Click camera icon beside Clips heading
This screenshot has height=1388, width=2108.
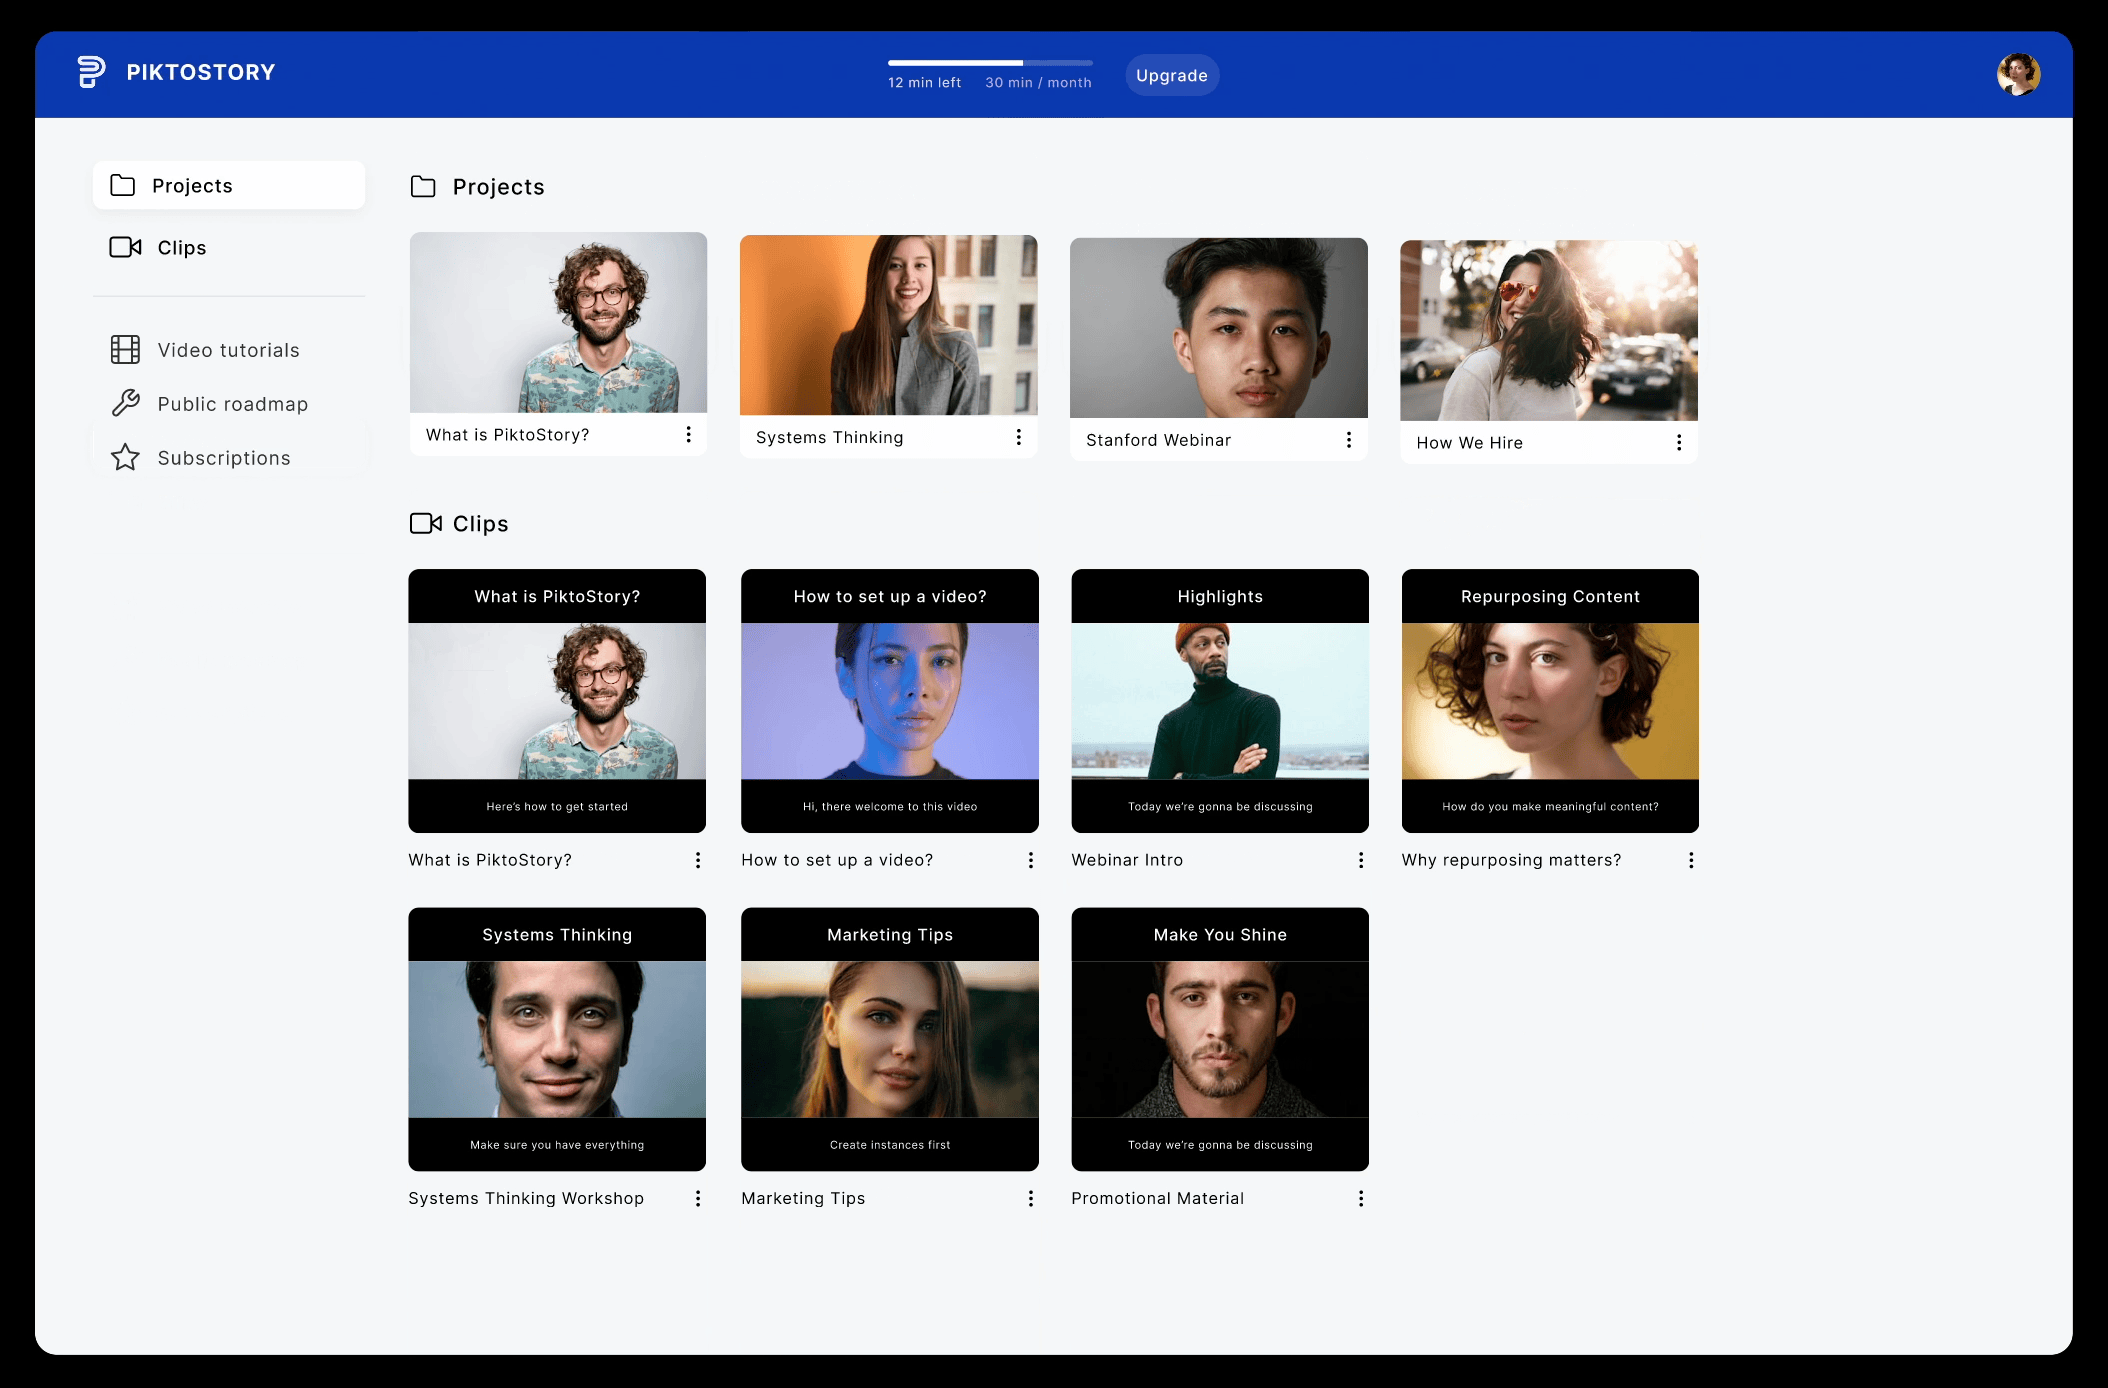[x=425, y=523]
